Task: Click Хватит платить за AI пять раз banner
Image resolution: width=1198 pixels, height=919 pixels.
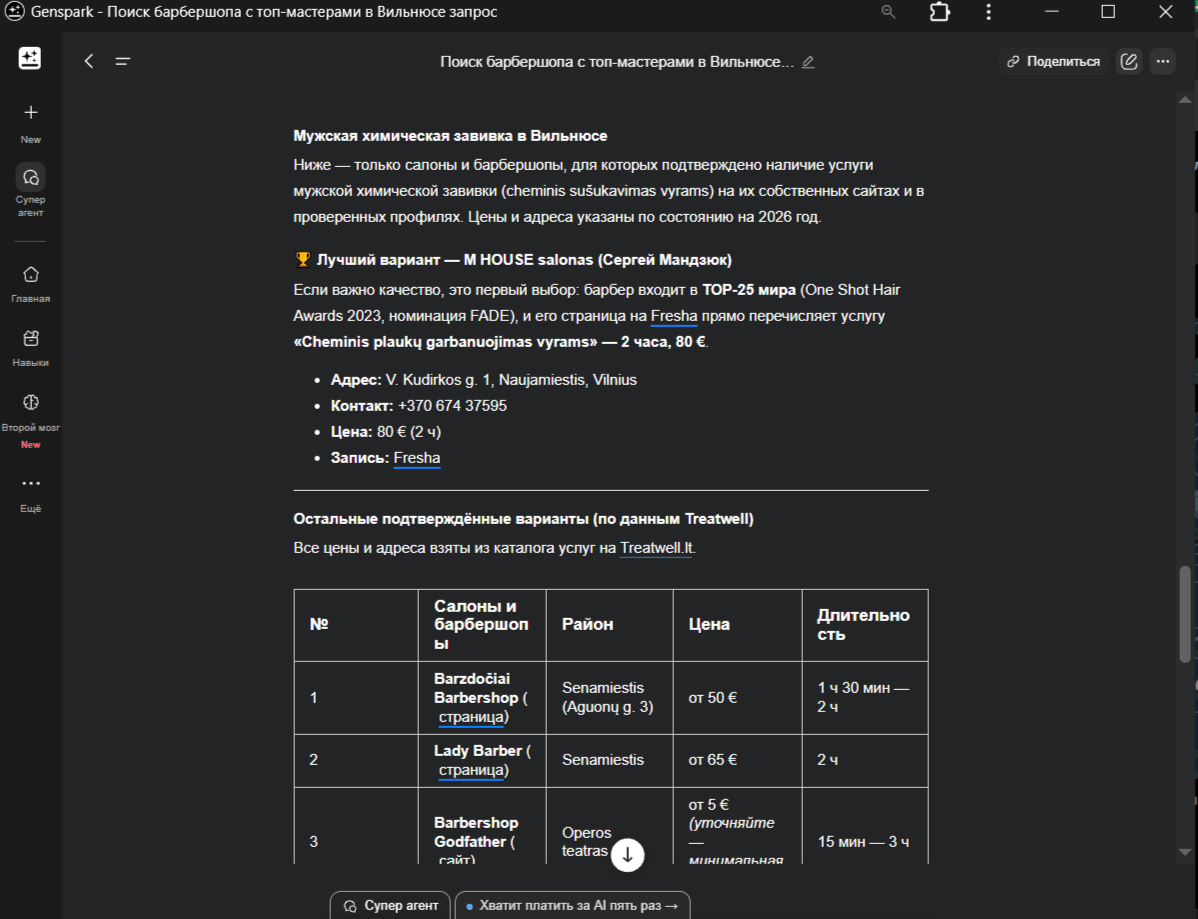Action: point(572,905)
